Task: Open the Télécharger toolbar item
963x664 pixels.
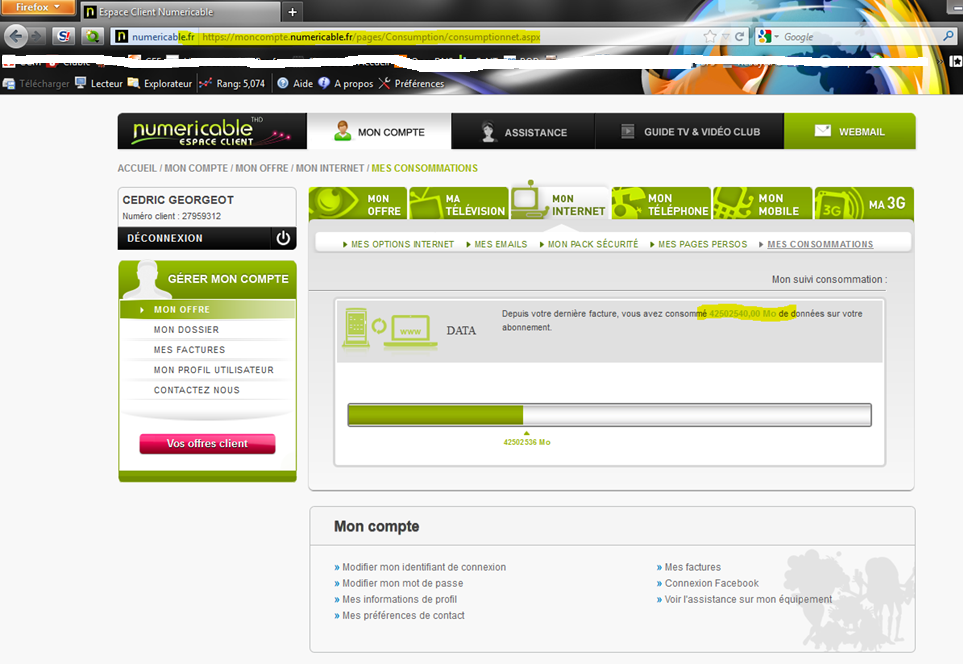Action: tap(37, 84)
